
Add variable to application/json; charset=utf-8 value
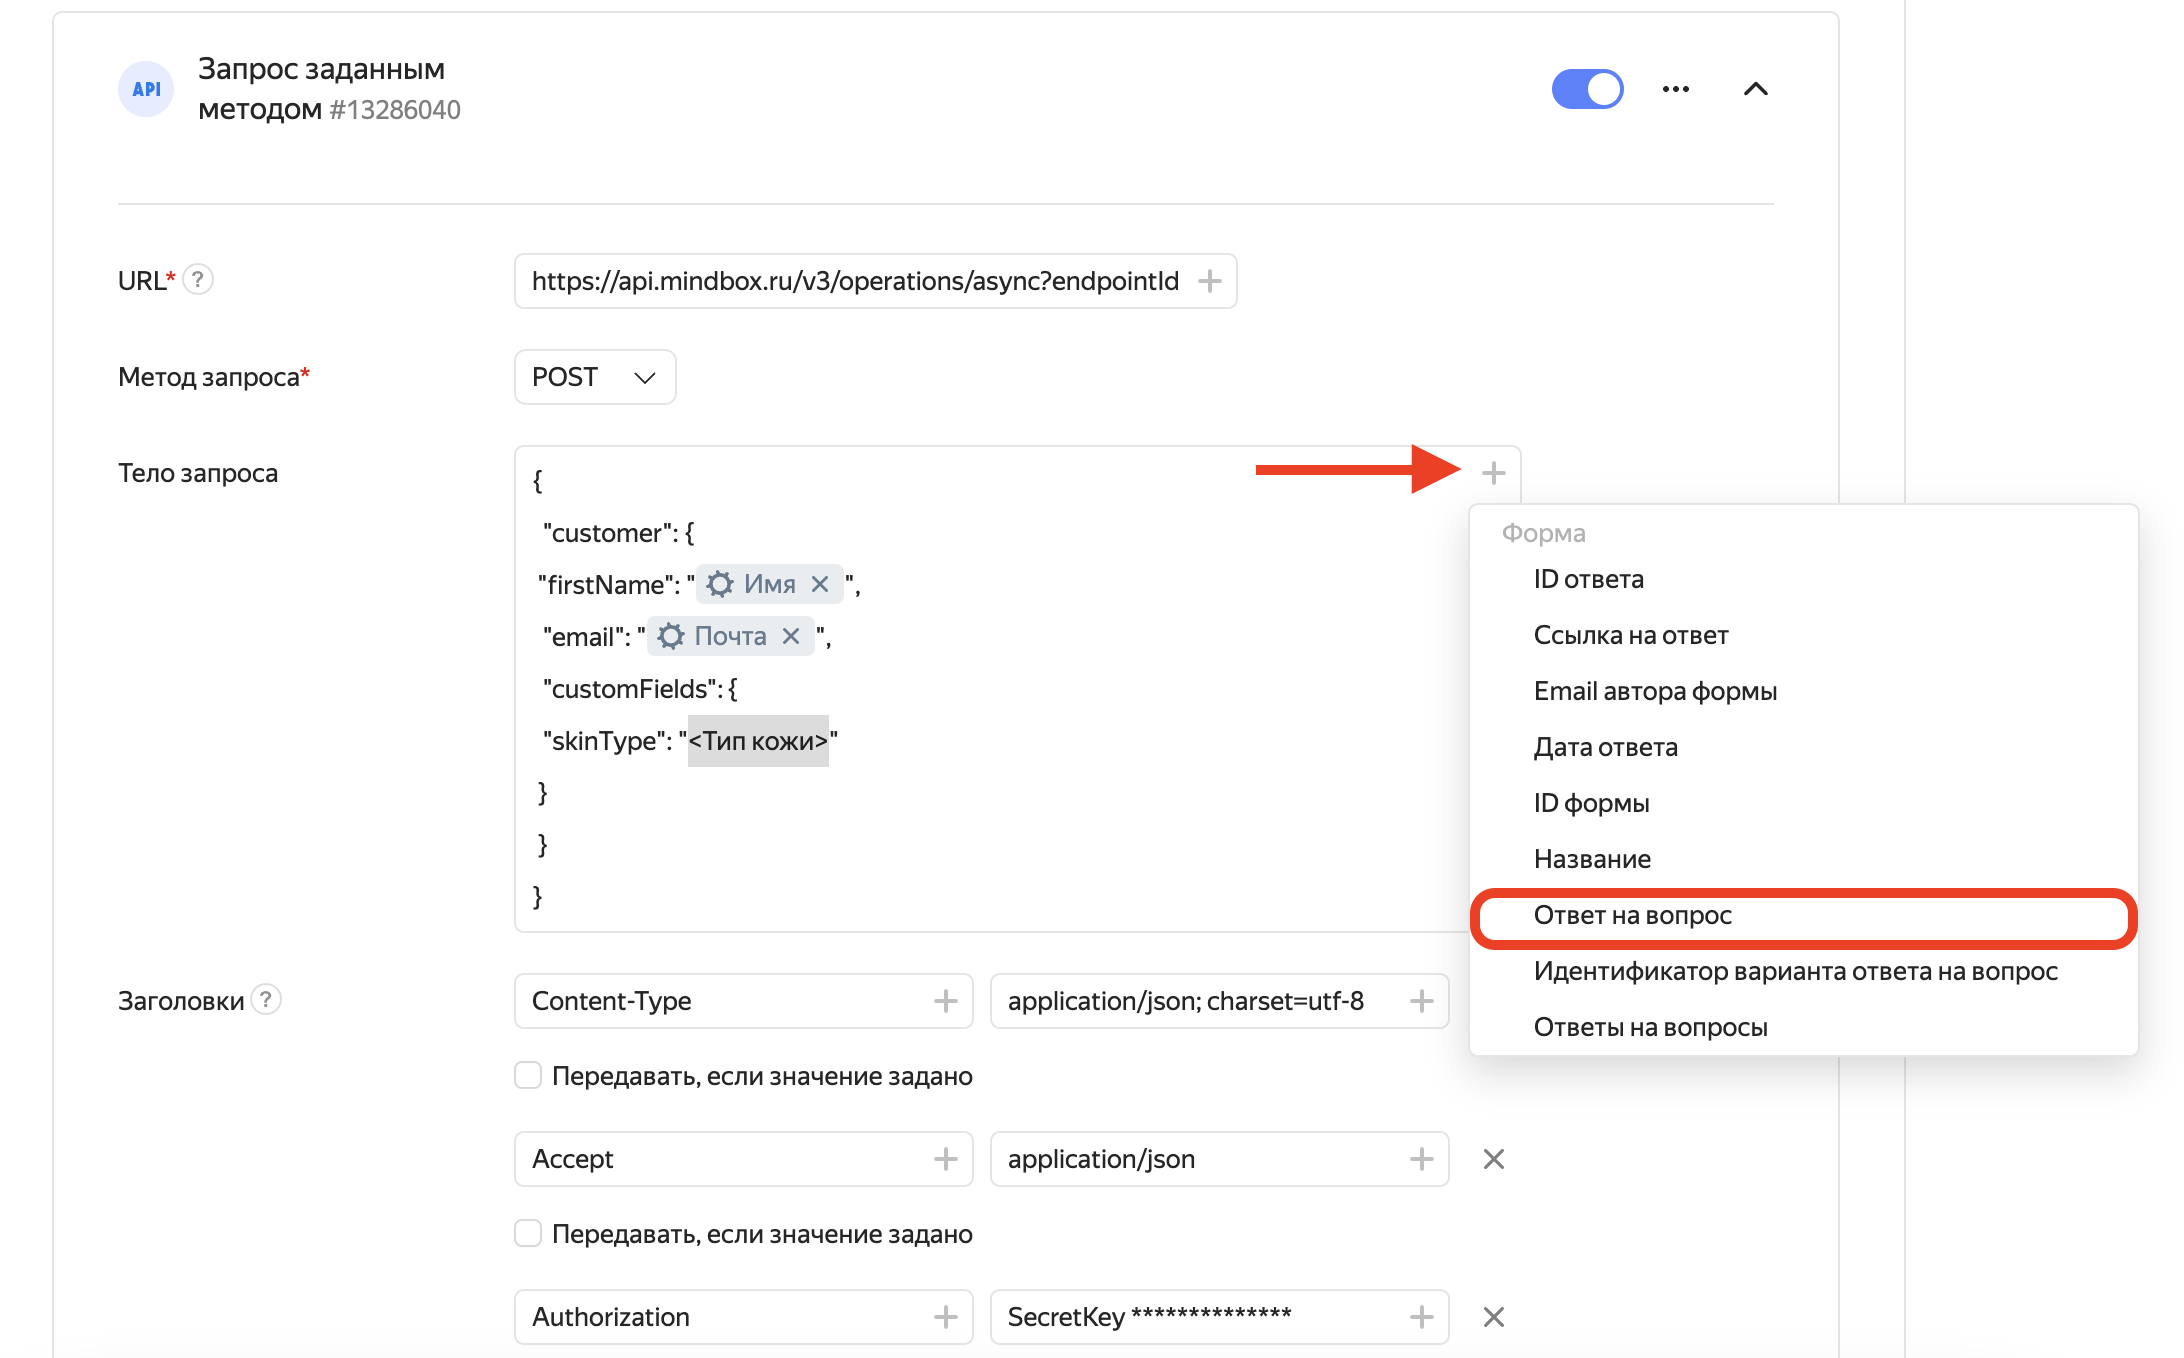pyautogui.click(x=1421, y=1001)
